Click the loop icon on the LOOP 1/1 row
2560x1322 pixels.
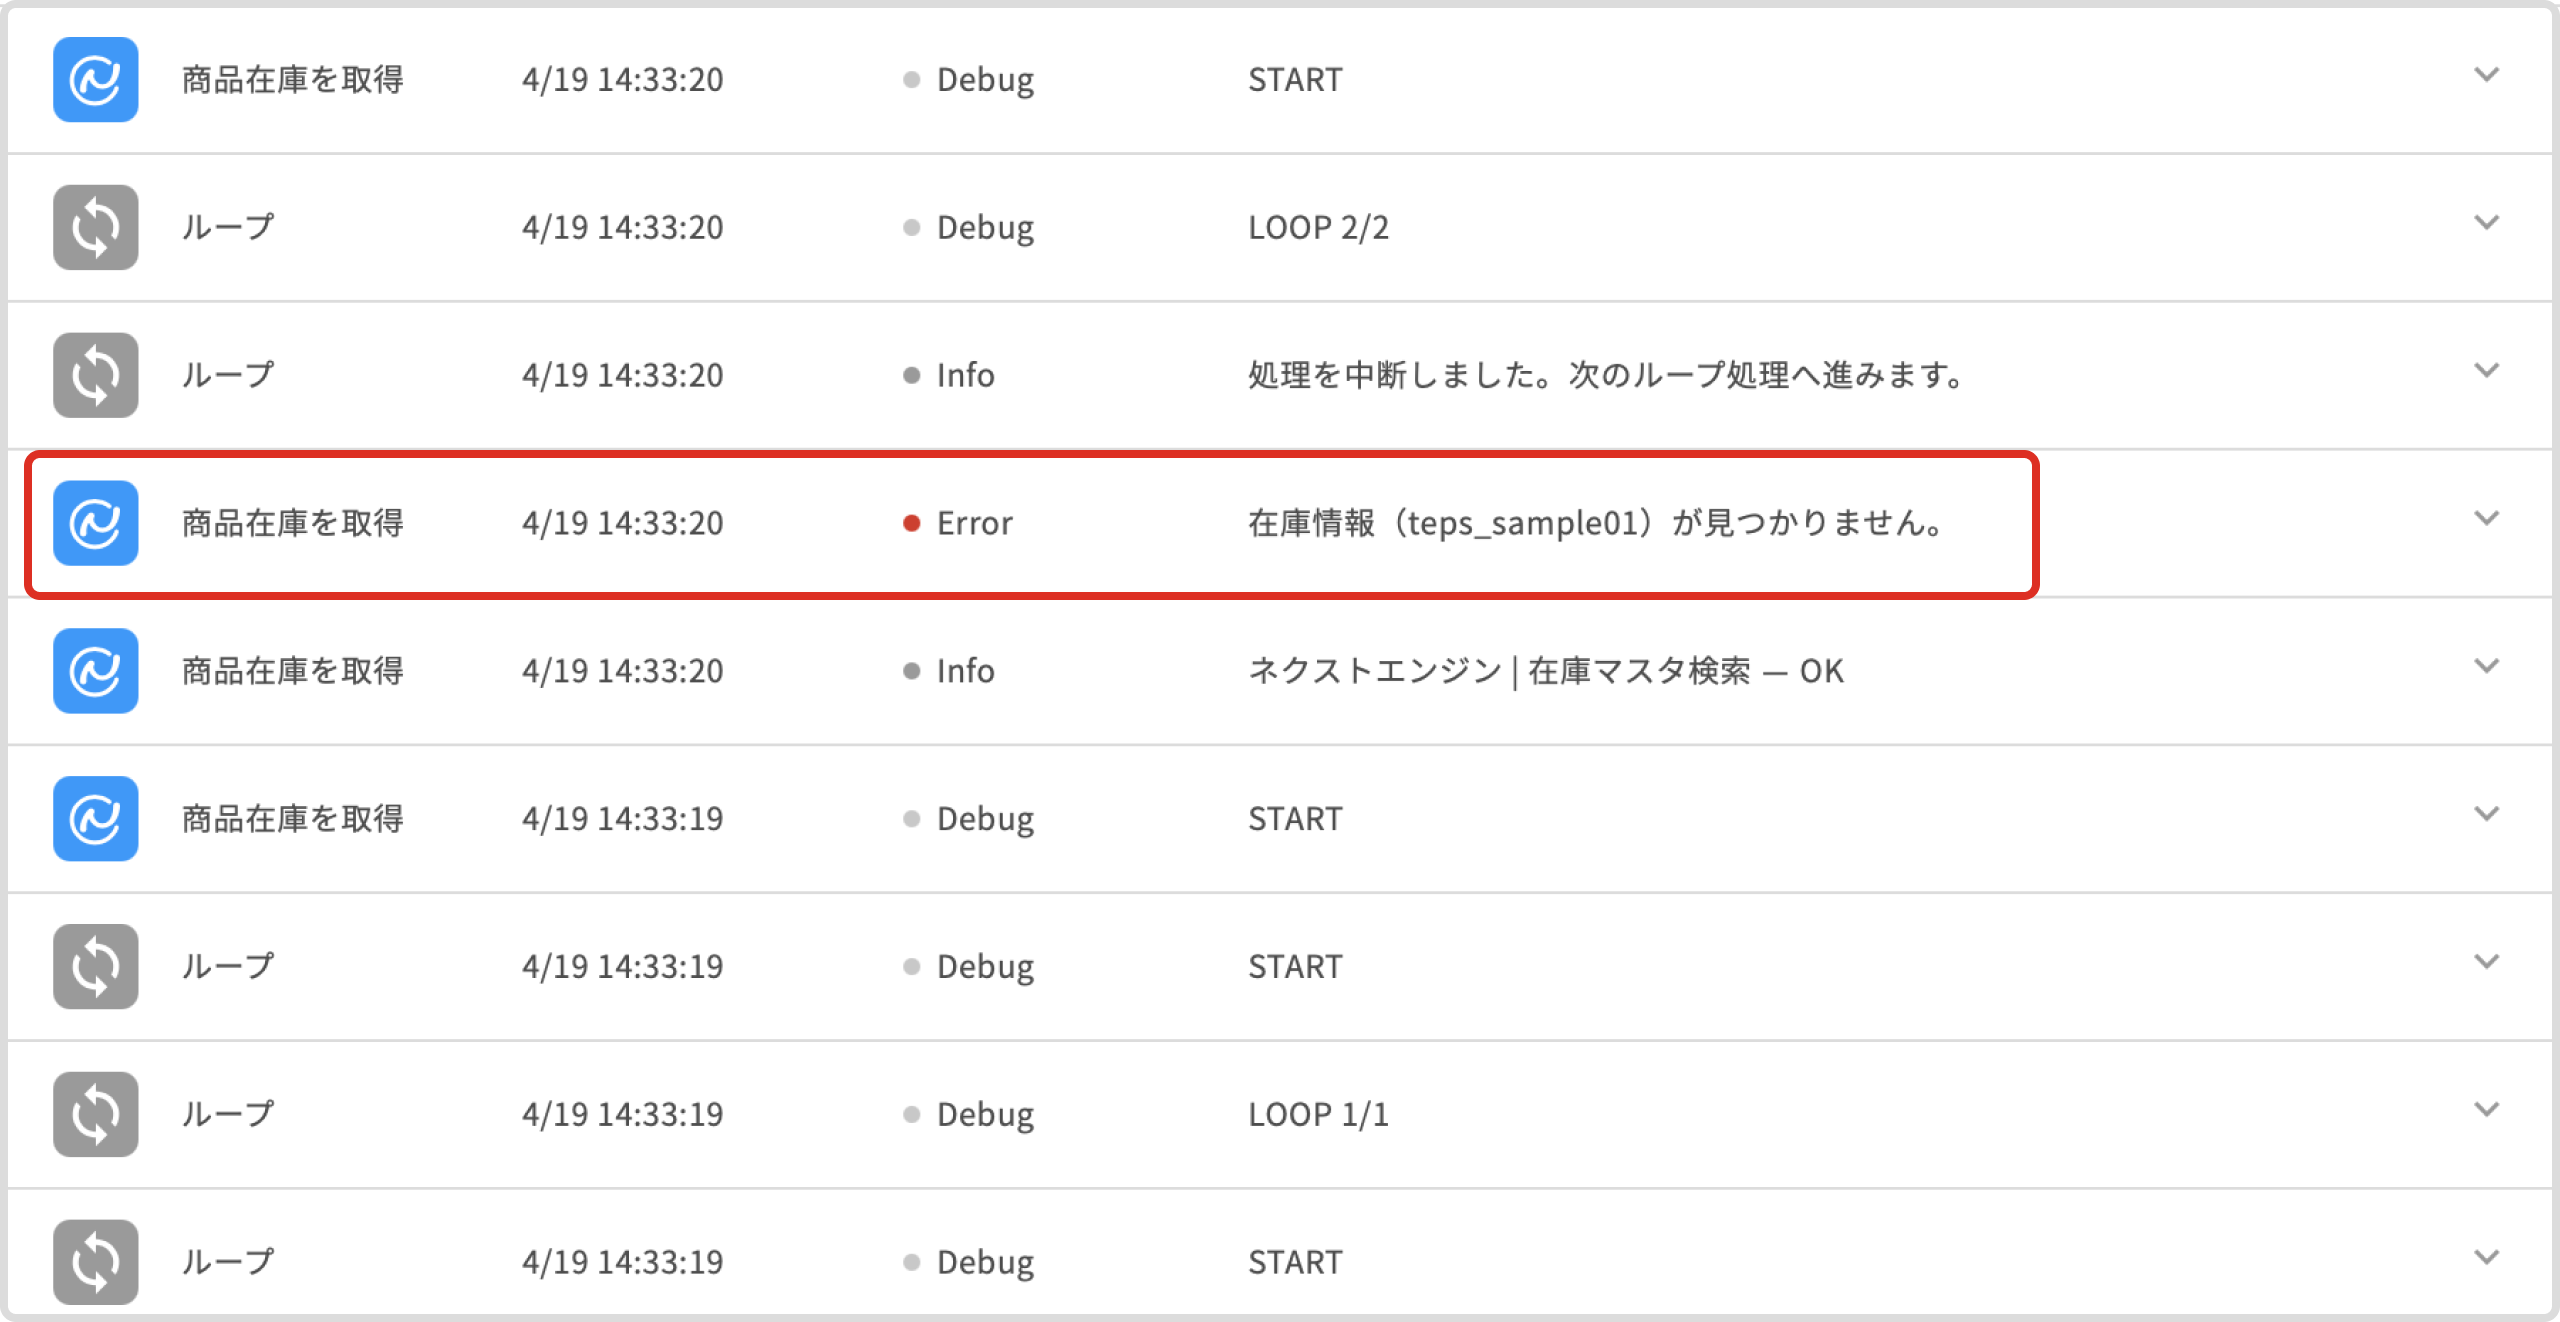(x=95, y=1114)
